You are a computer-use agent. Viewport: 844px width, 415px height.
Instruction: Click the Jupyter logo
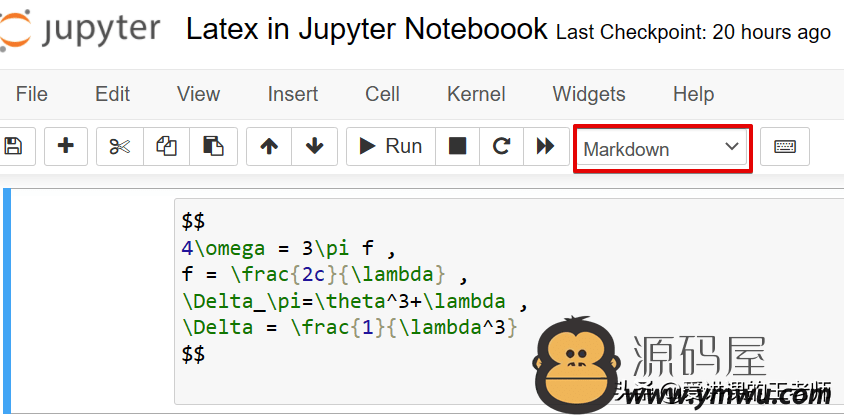[80, 30]
